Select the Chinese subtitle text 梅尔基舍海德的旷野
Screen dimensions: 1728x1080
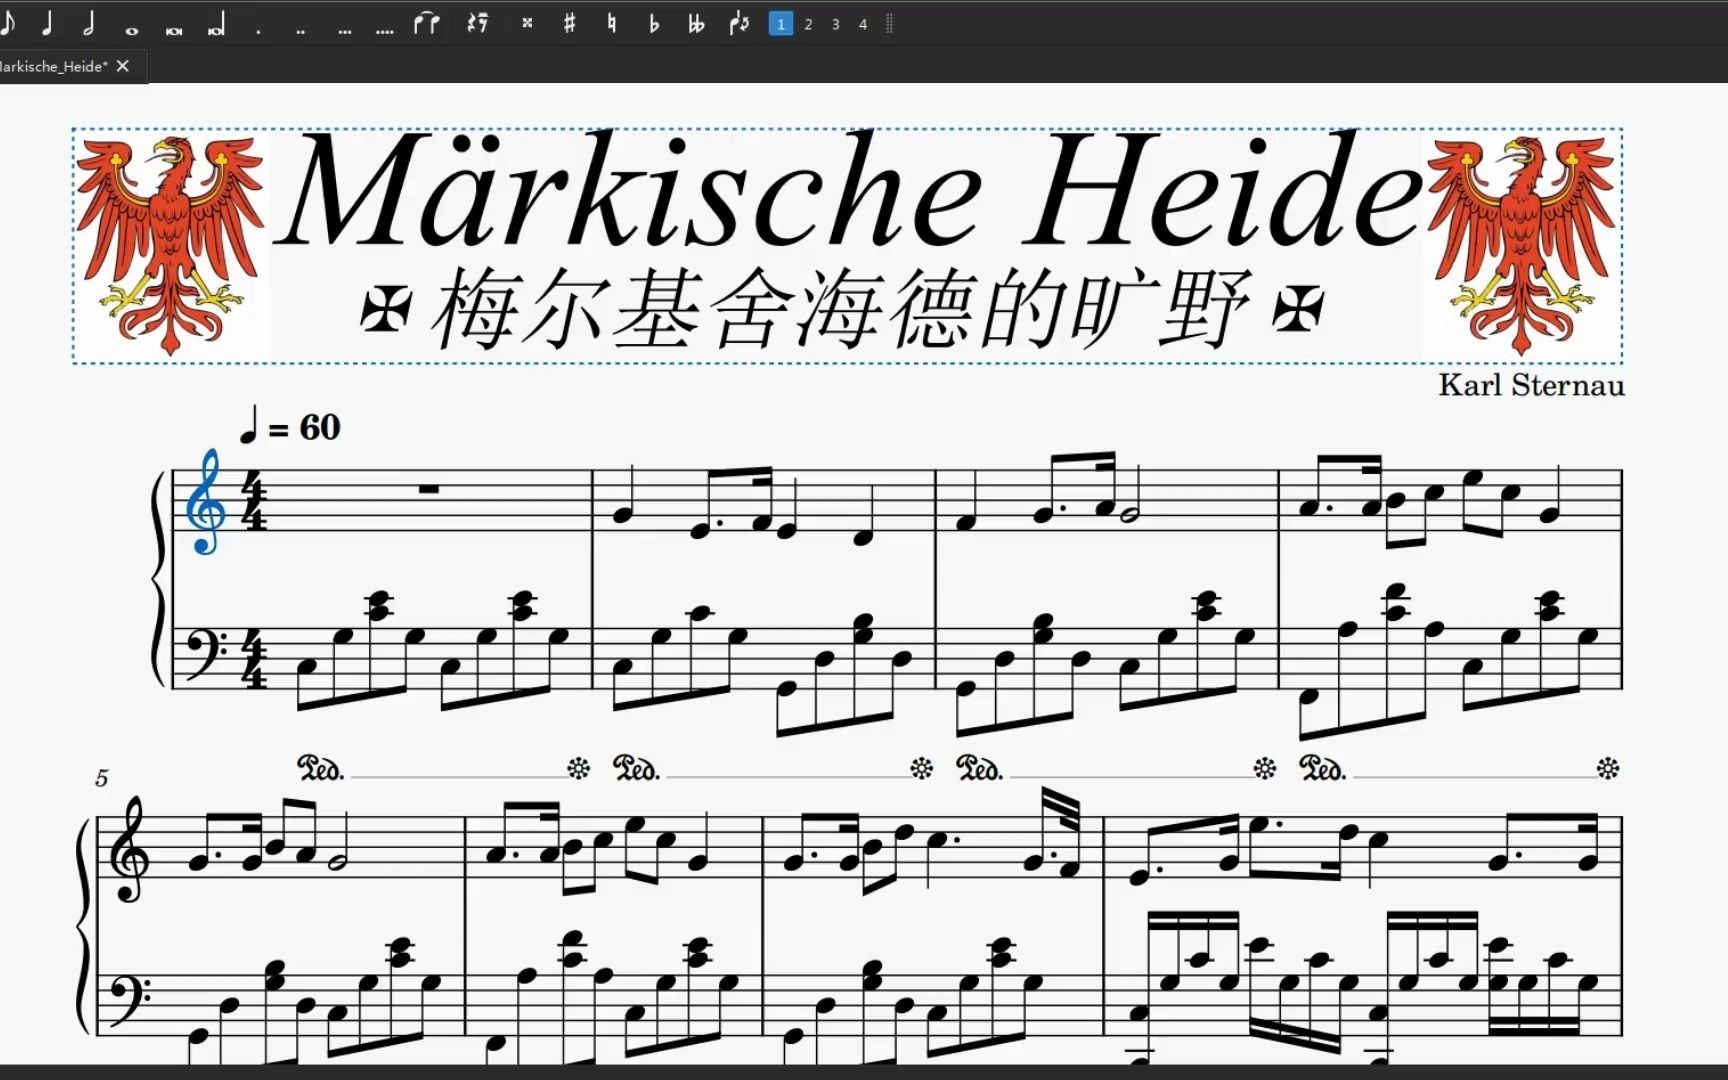coord(842,309)
